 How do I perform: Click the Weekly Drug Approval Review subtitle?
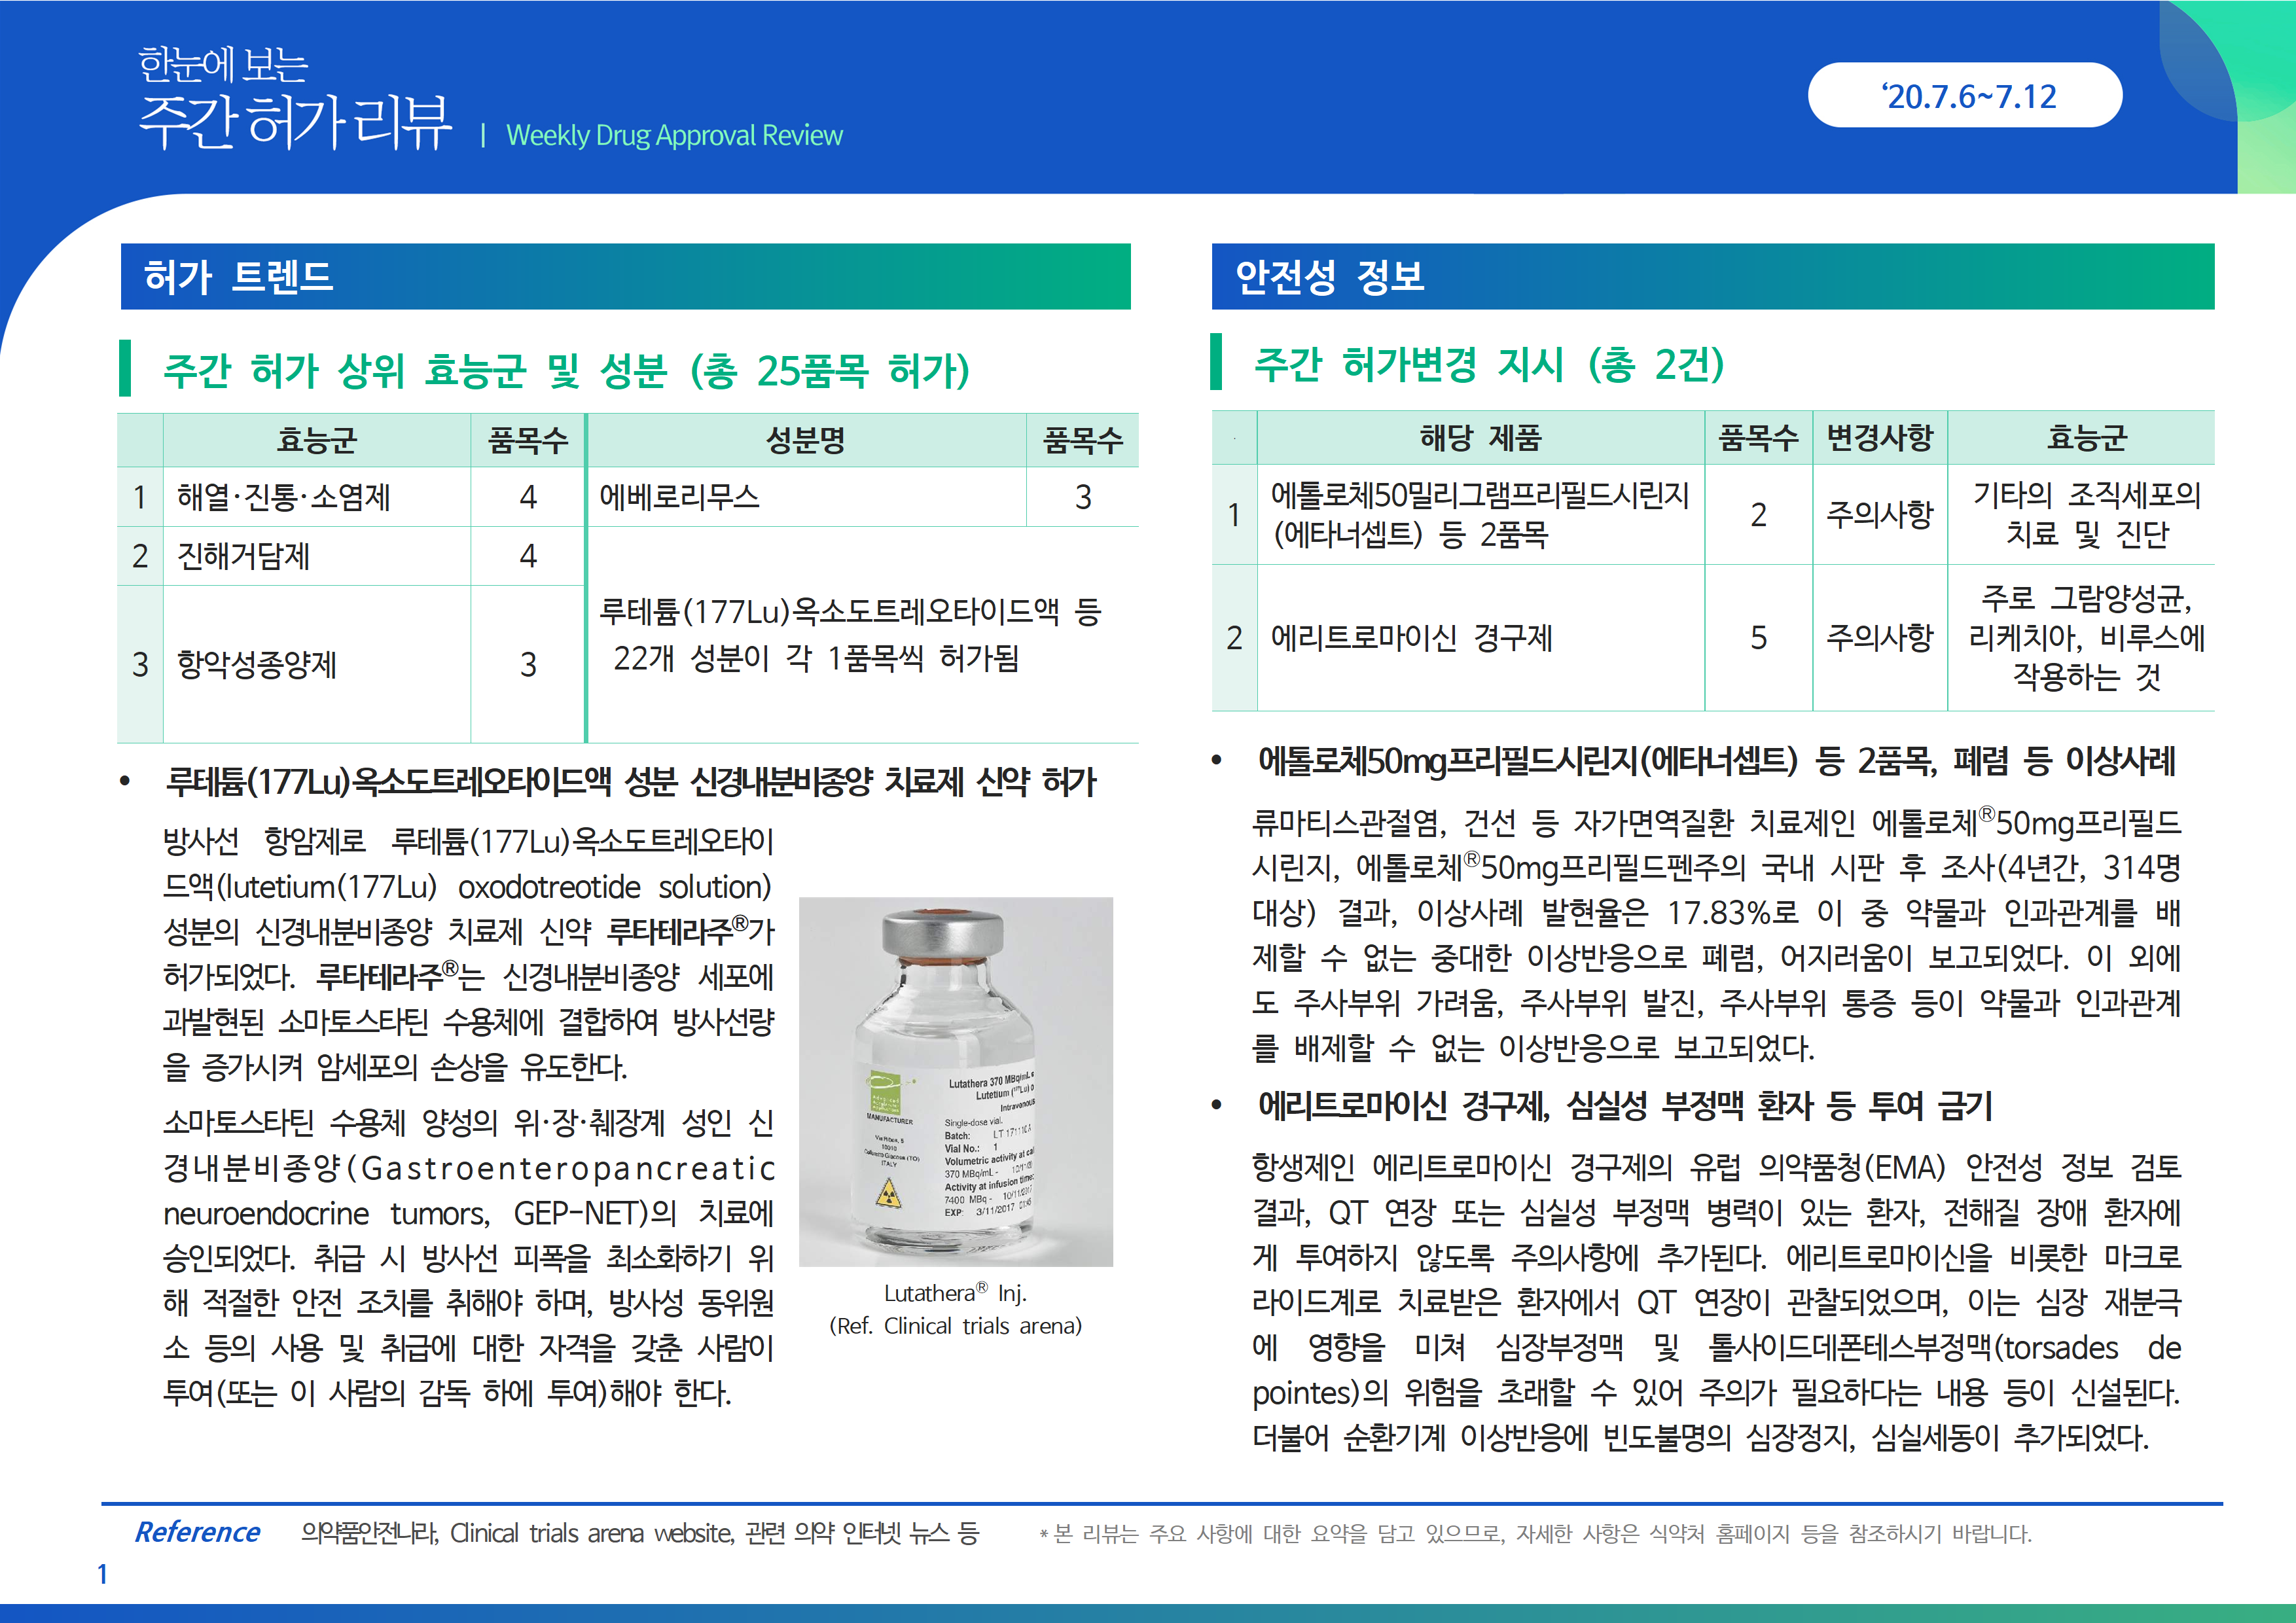pos(674,135)
